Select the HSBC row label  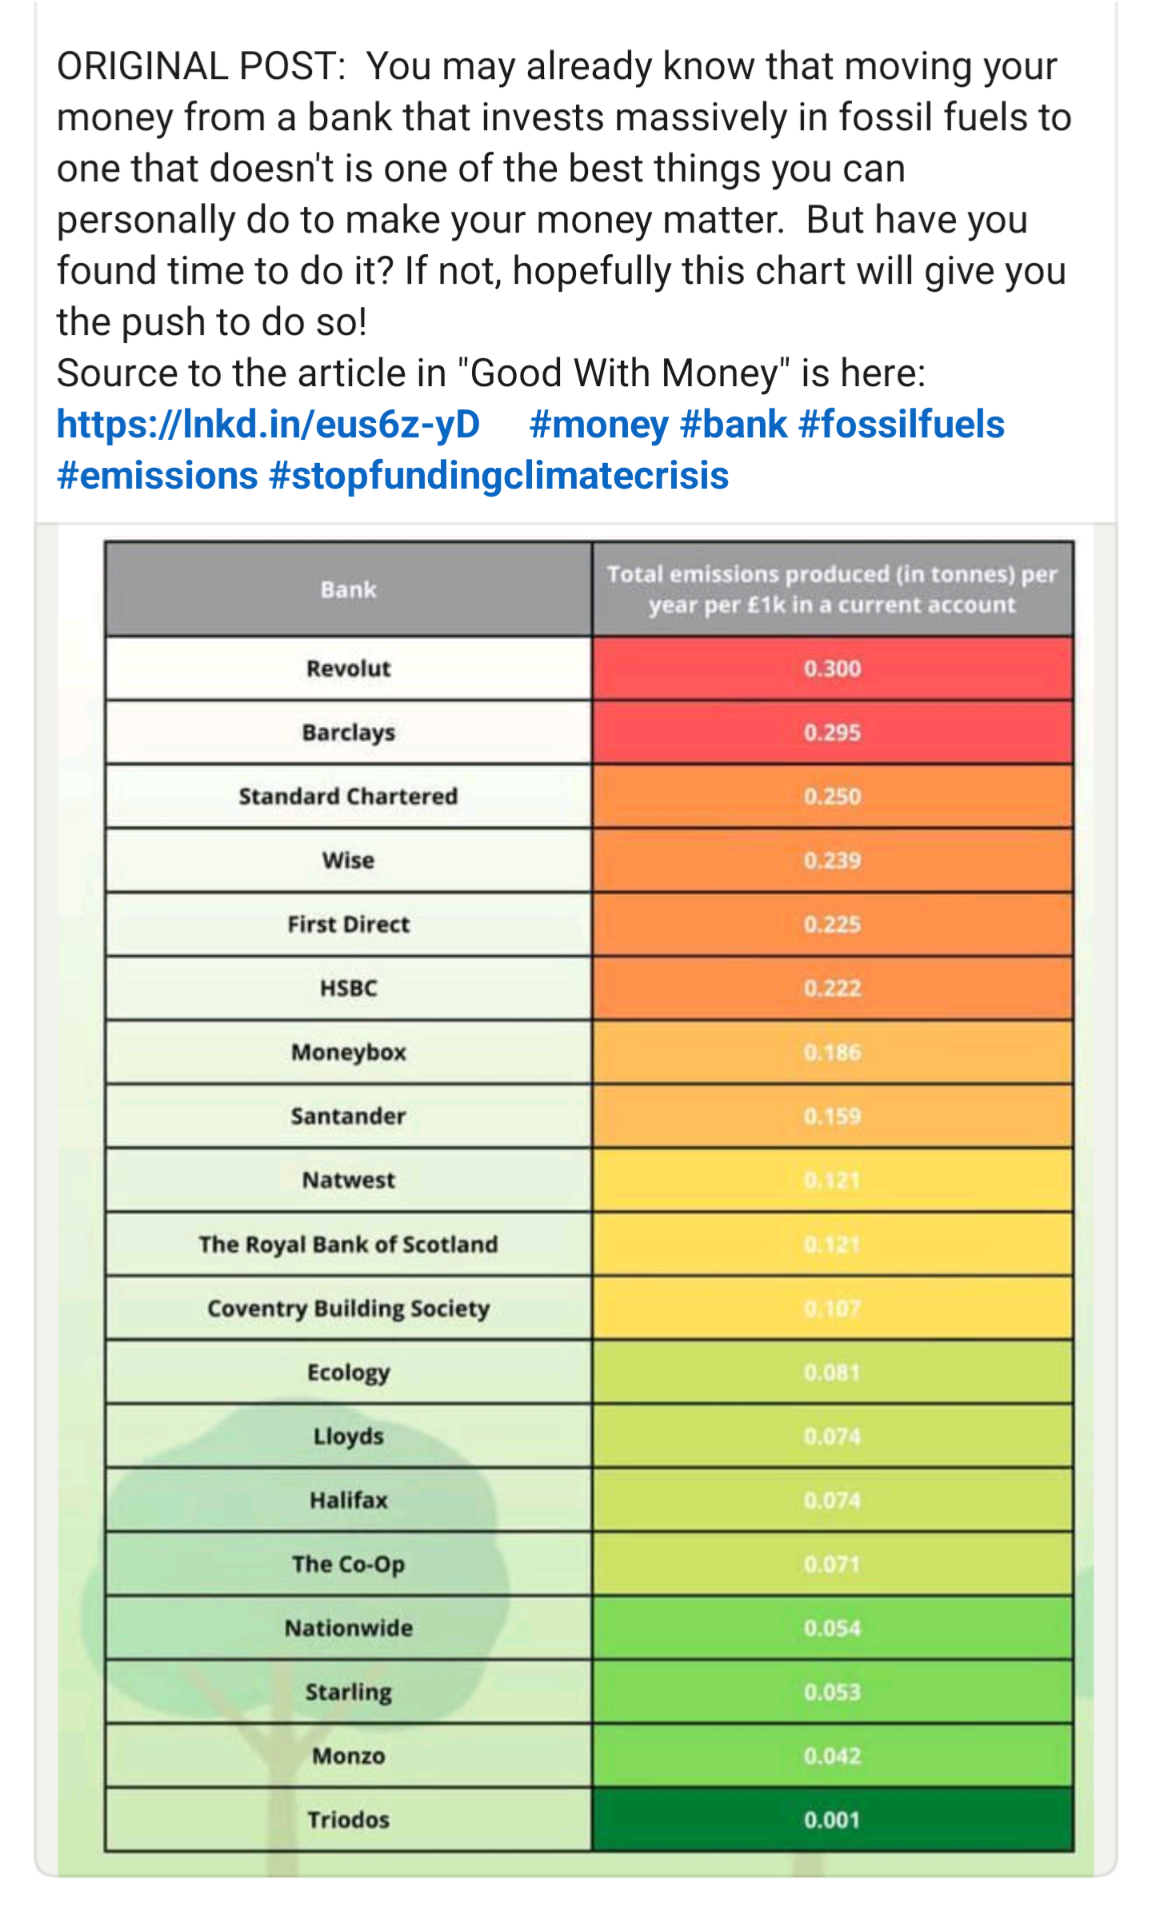(x=348, y=988)
